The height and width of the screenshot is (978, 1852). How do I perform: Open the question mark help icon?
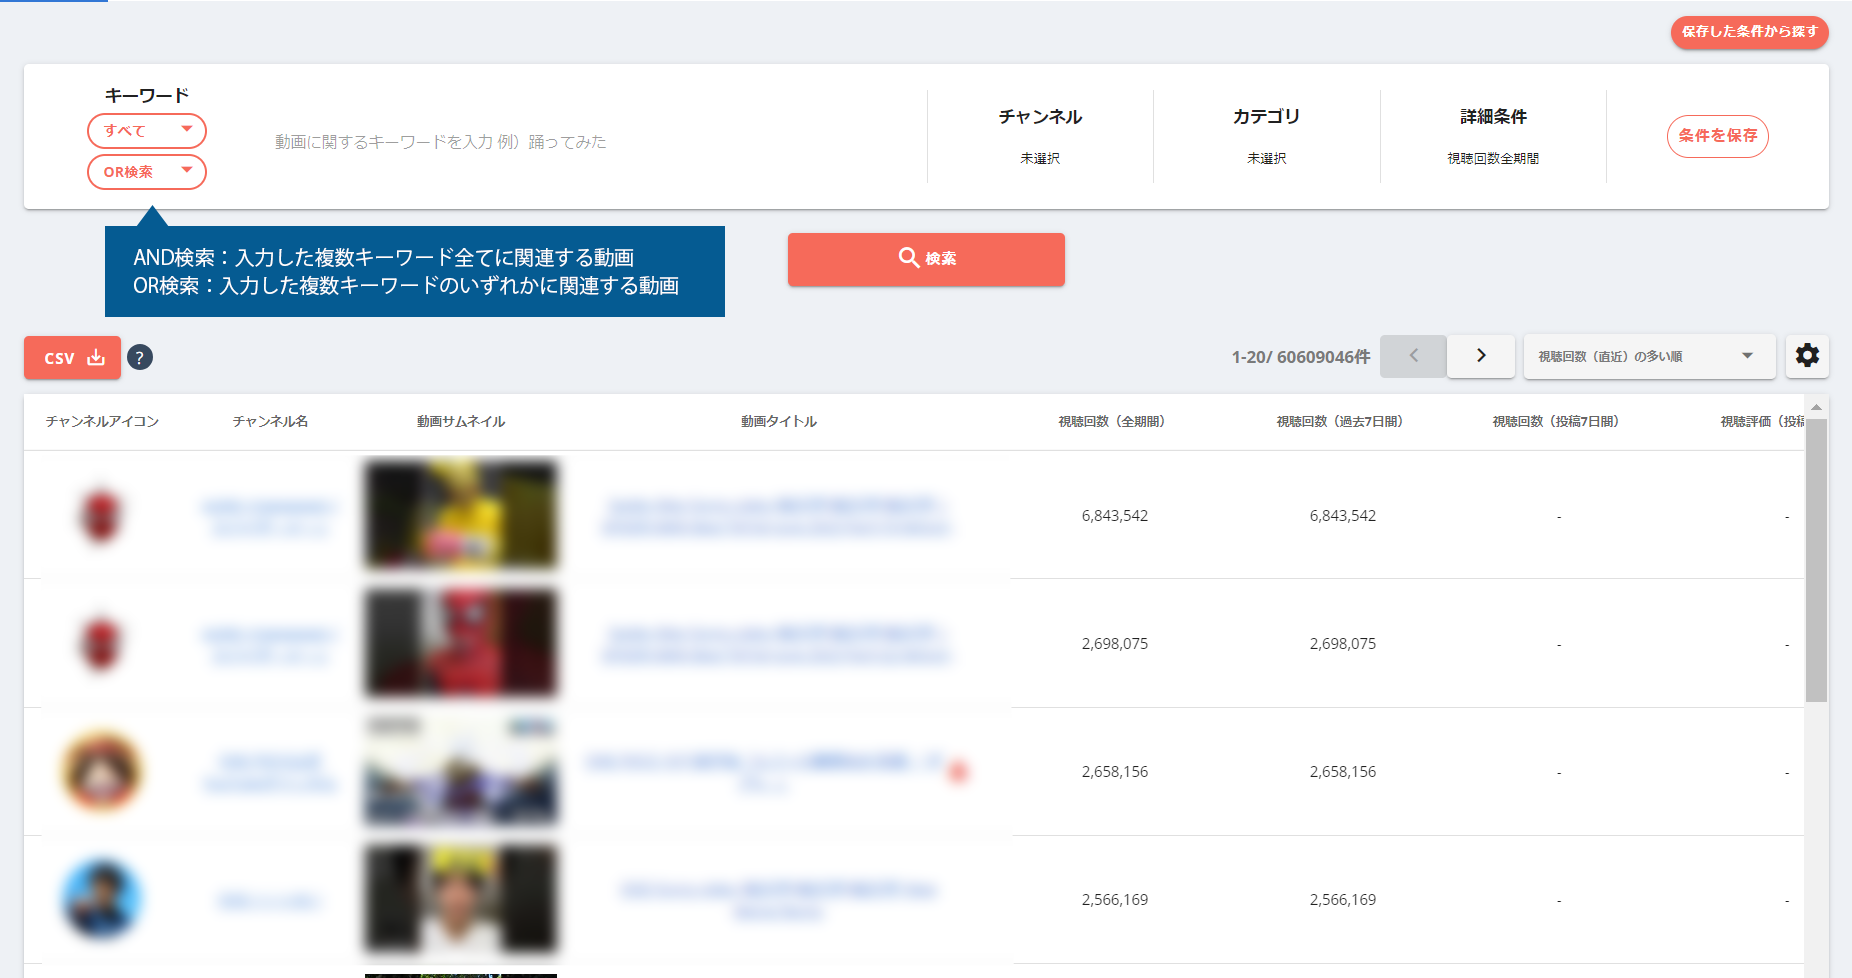point(140,358)
